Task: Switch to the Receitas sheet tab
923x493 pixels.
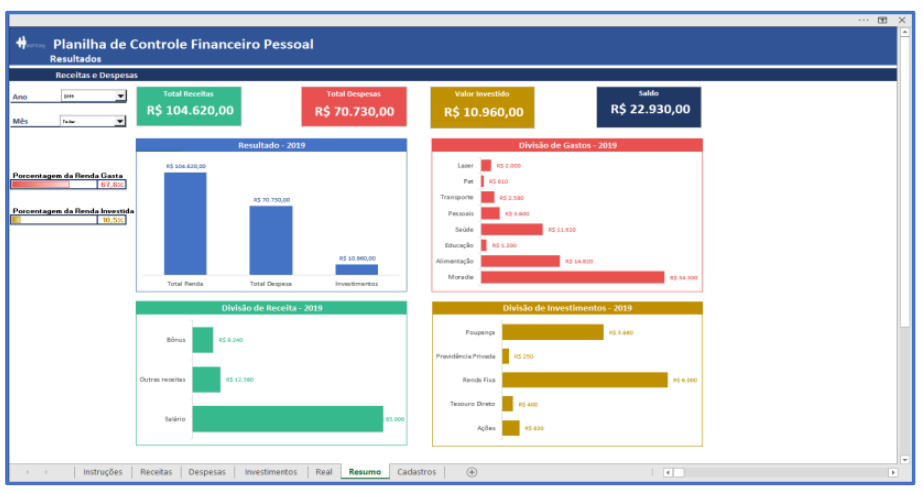Action: (x=156, y=472)
